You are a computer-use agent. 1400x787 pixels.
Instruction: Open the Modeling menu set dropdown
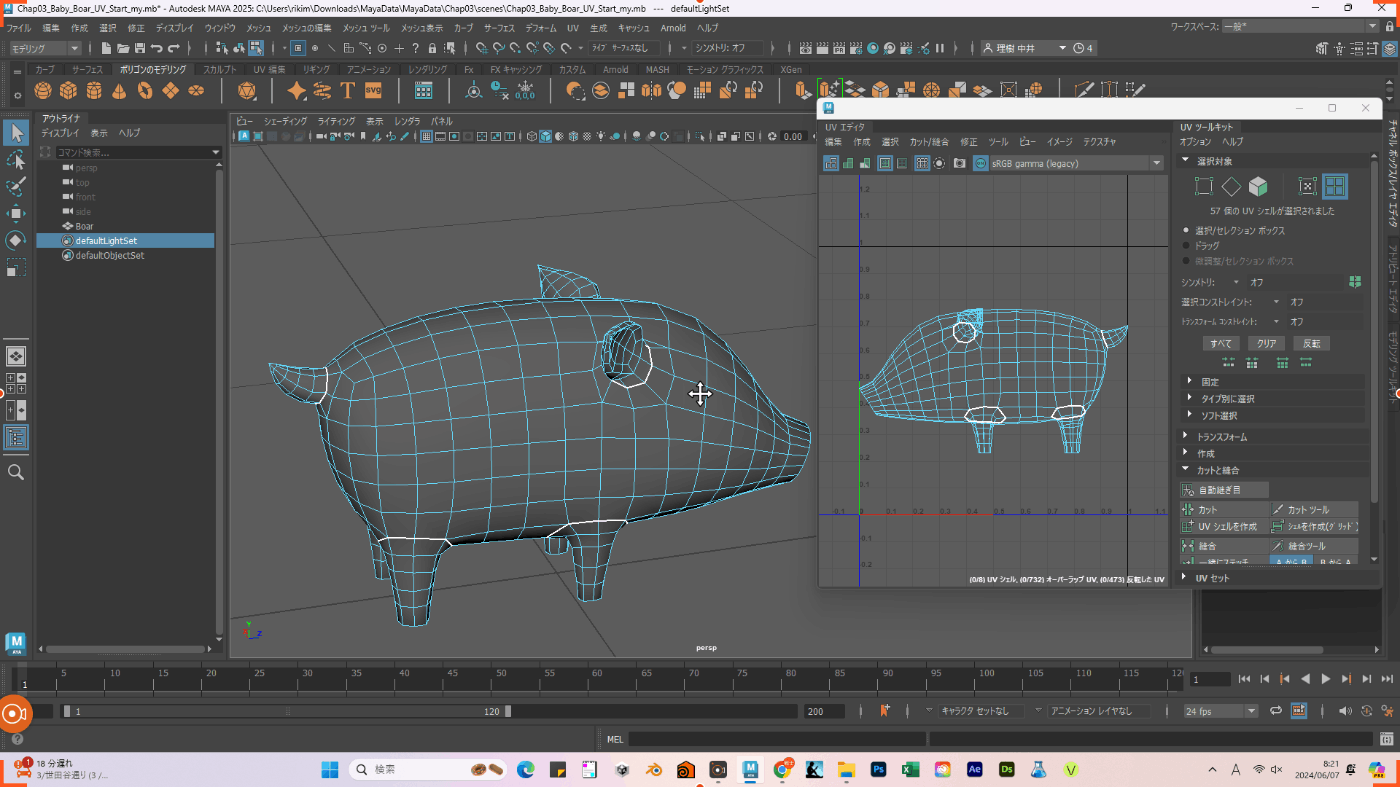[46, 48]
